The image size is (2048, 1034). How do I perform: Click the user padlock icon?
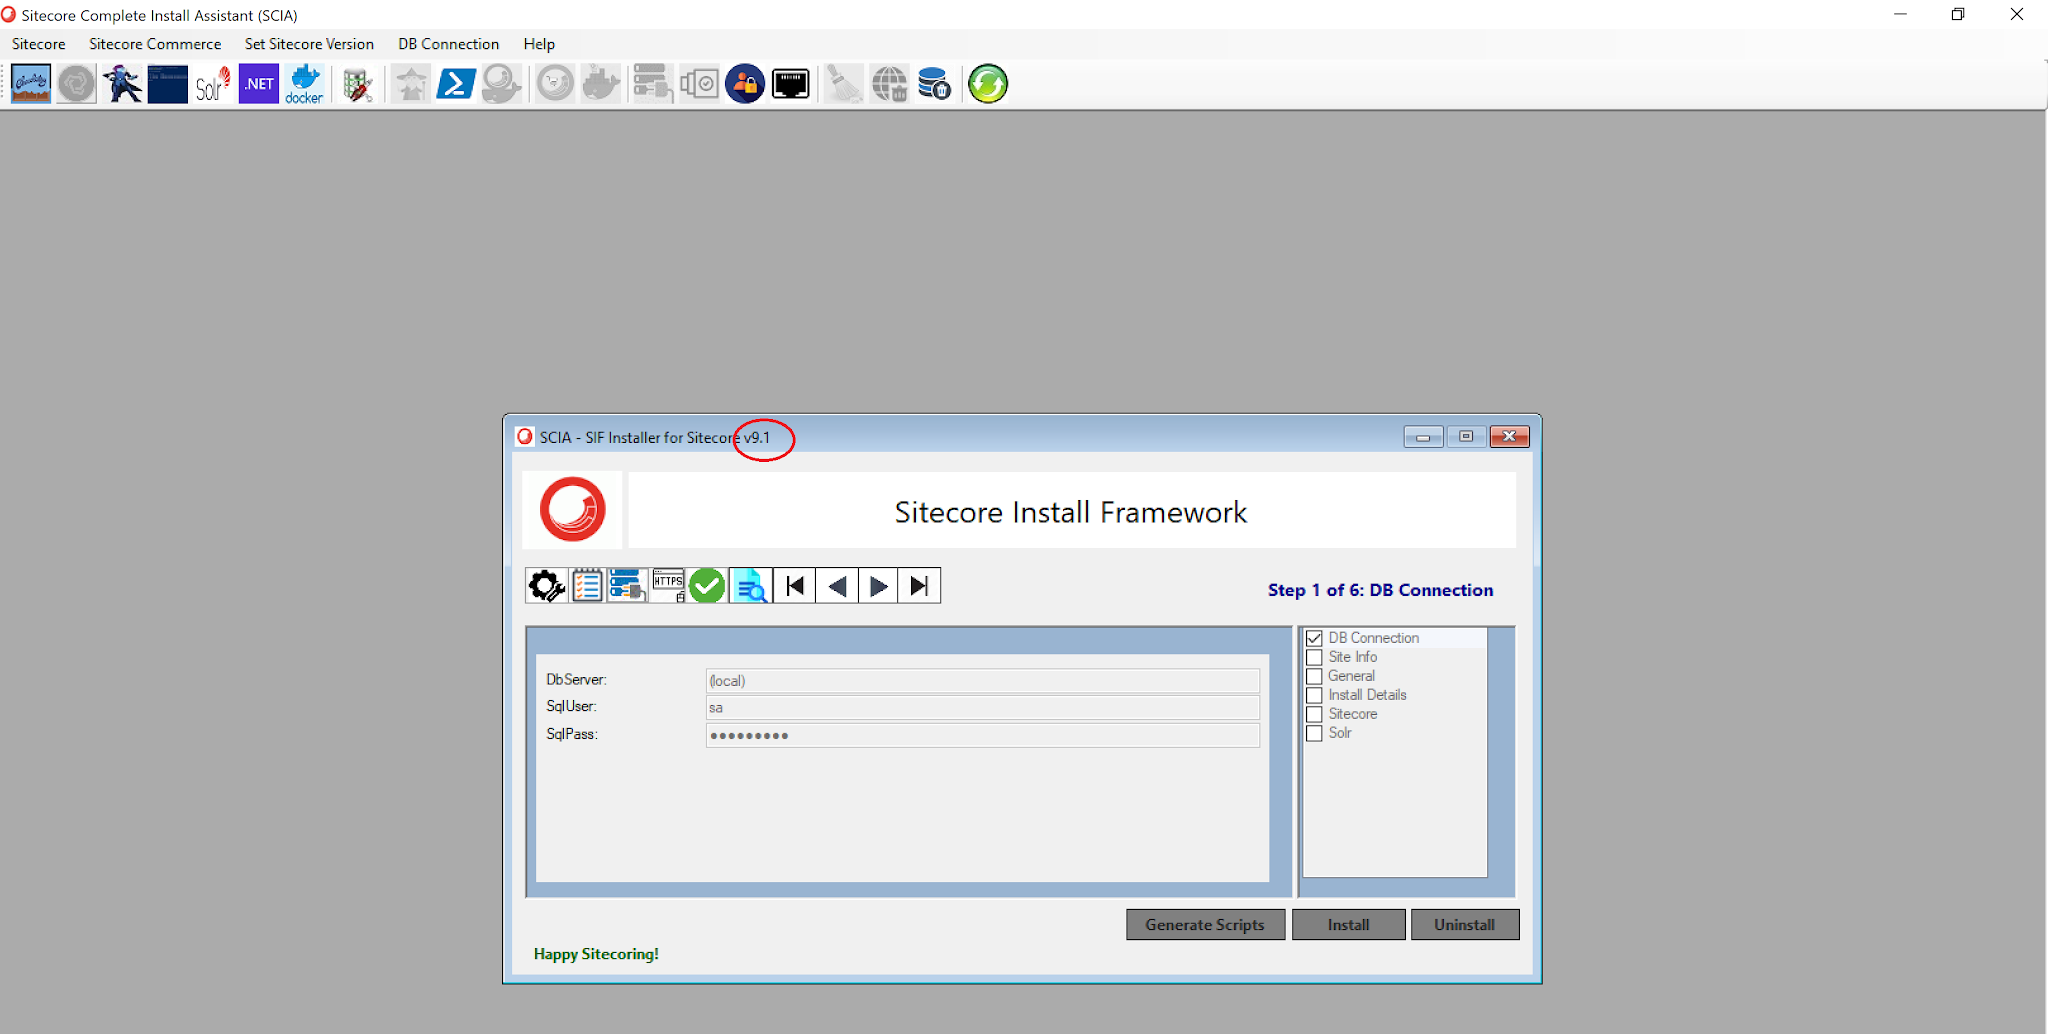coord(745,84)
